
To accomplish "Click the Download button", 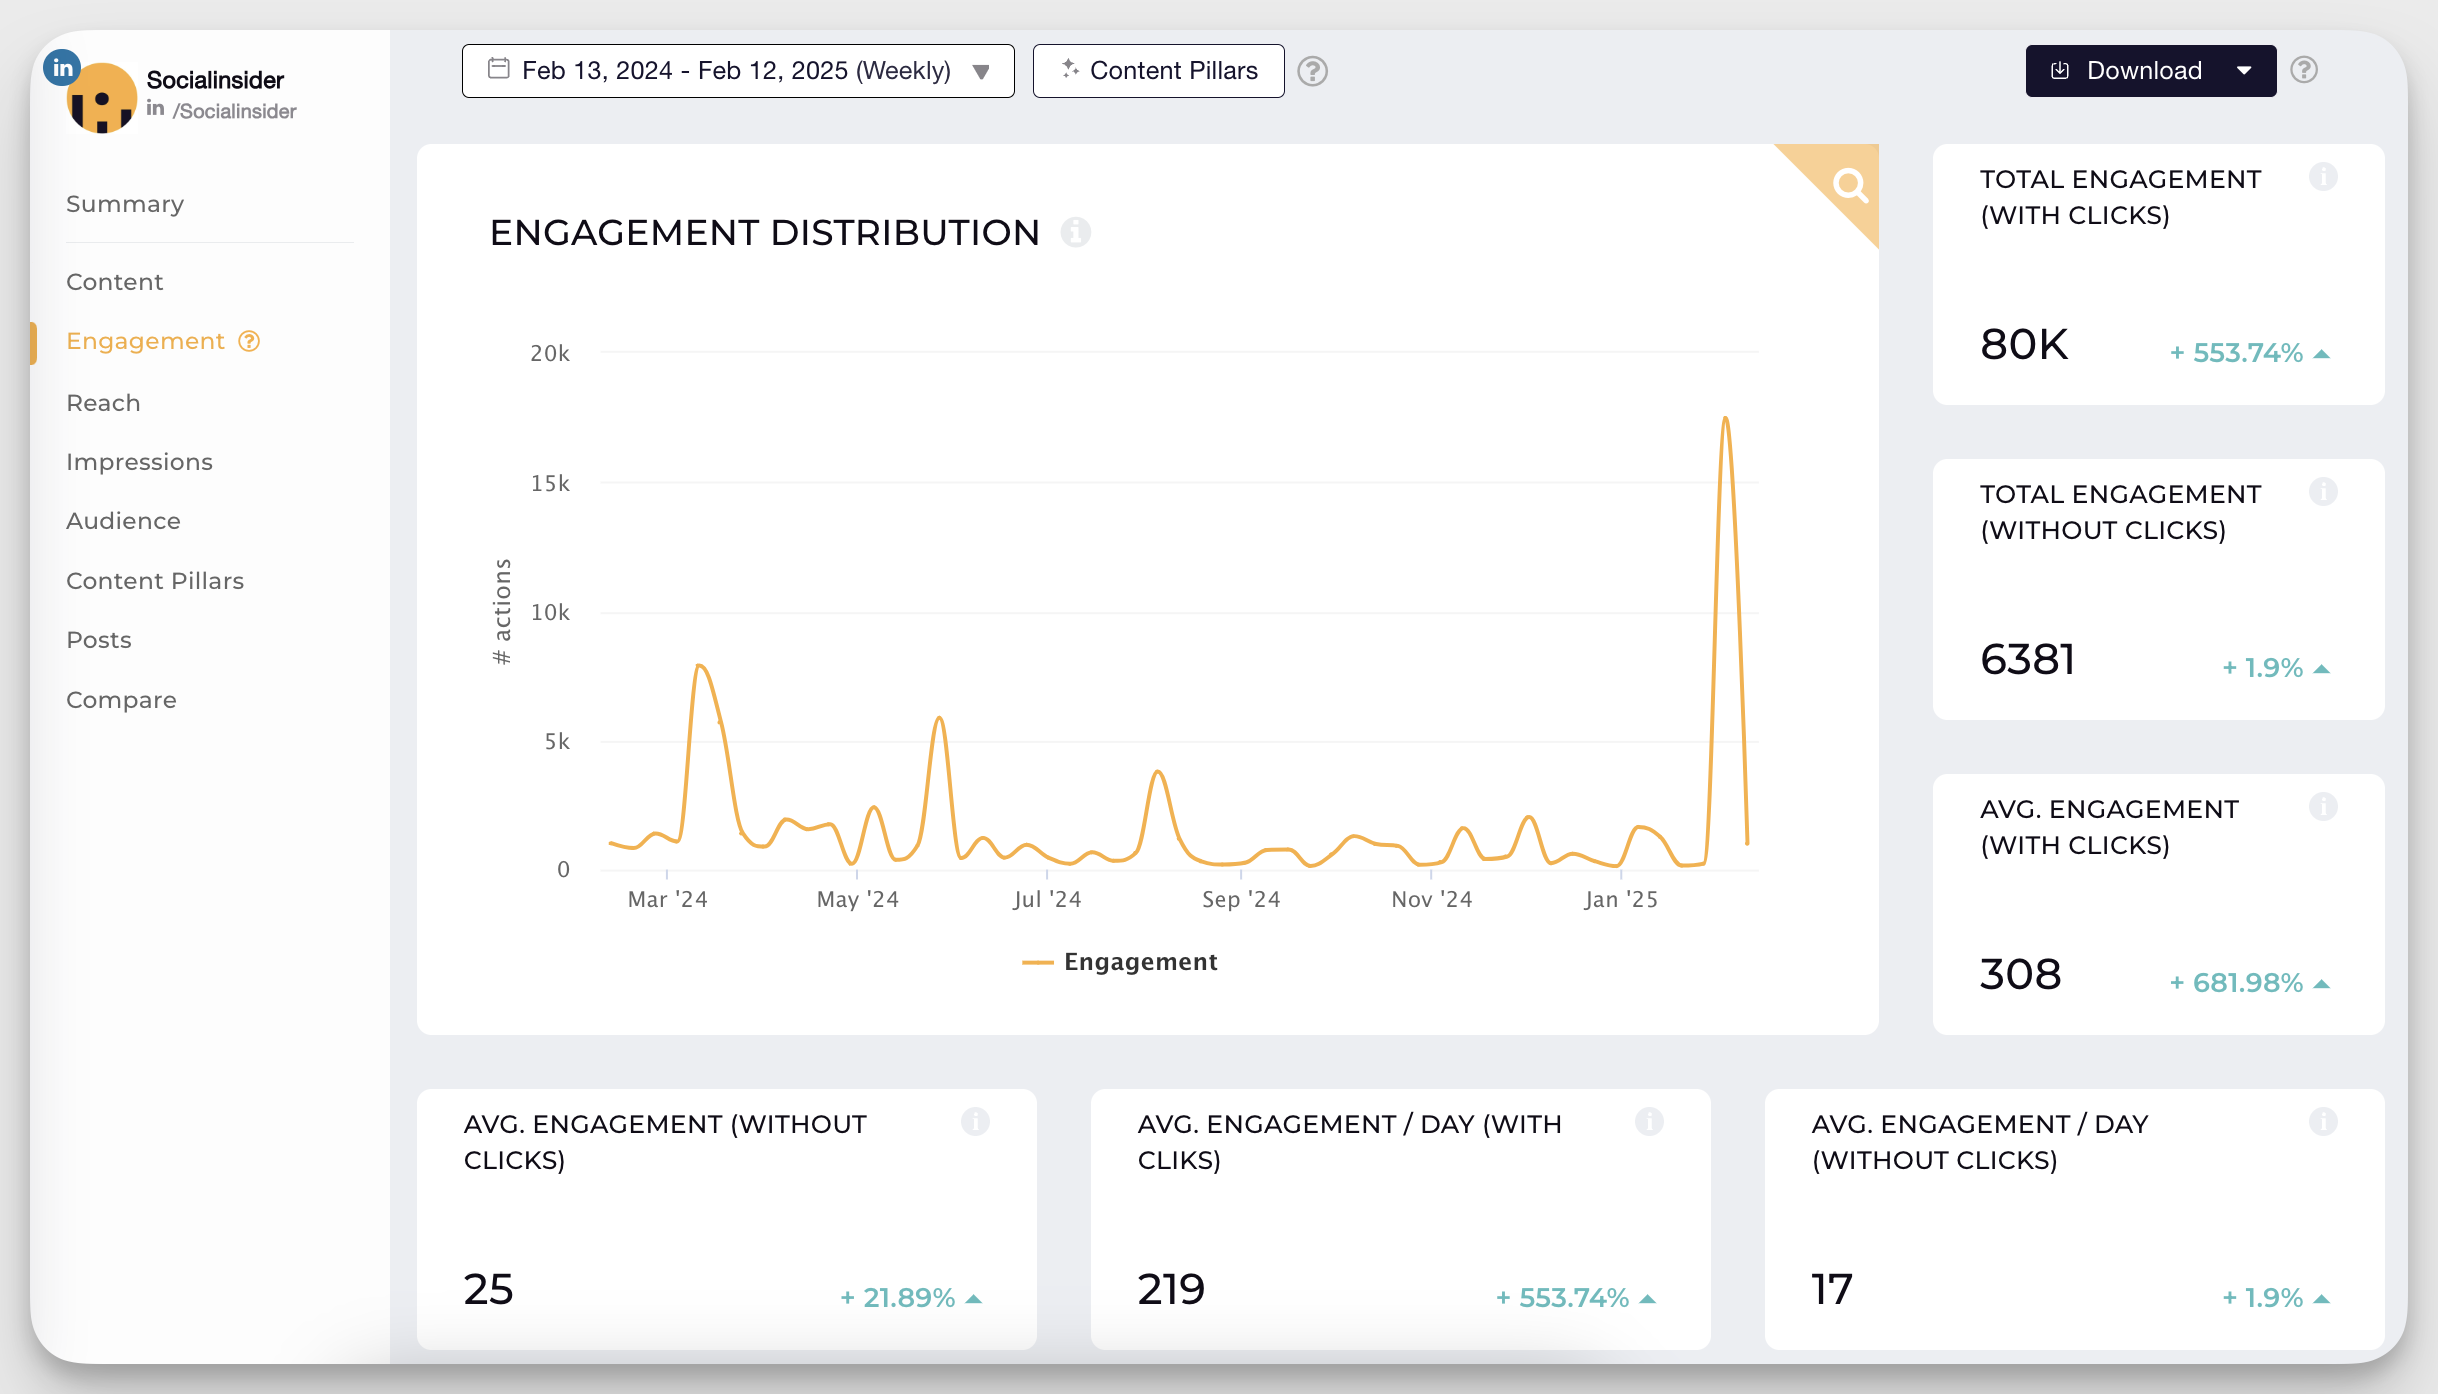I will [2151, 71].
